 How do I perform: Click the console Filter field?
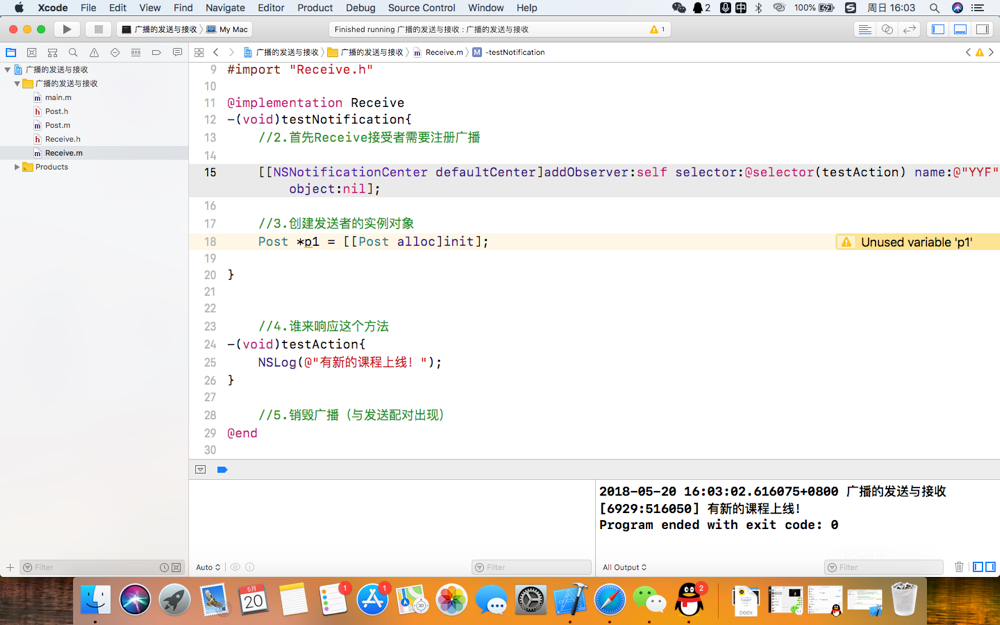pyautogui.click(x=885, y=567)
